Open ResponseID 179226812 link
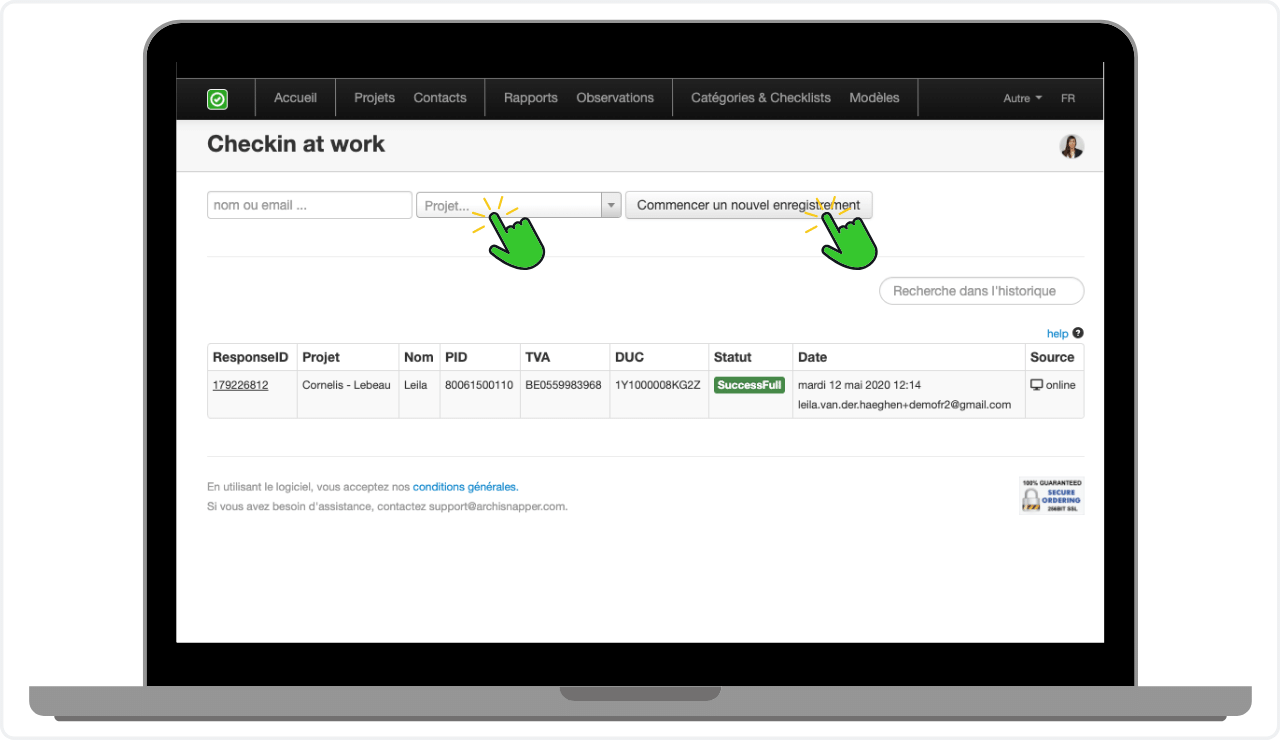Viewport: 1280px width, 740px height. tap(240, 385)
